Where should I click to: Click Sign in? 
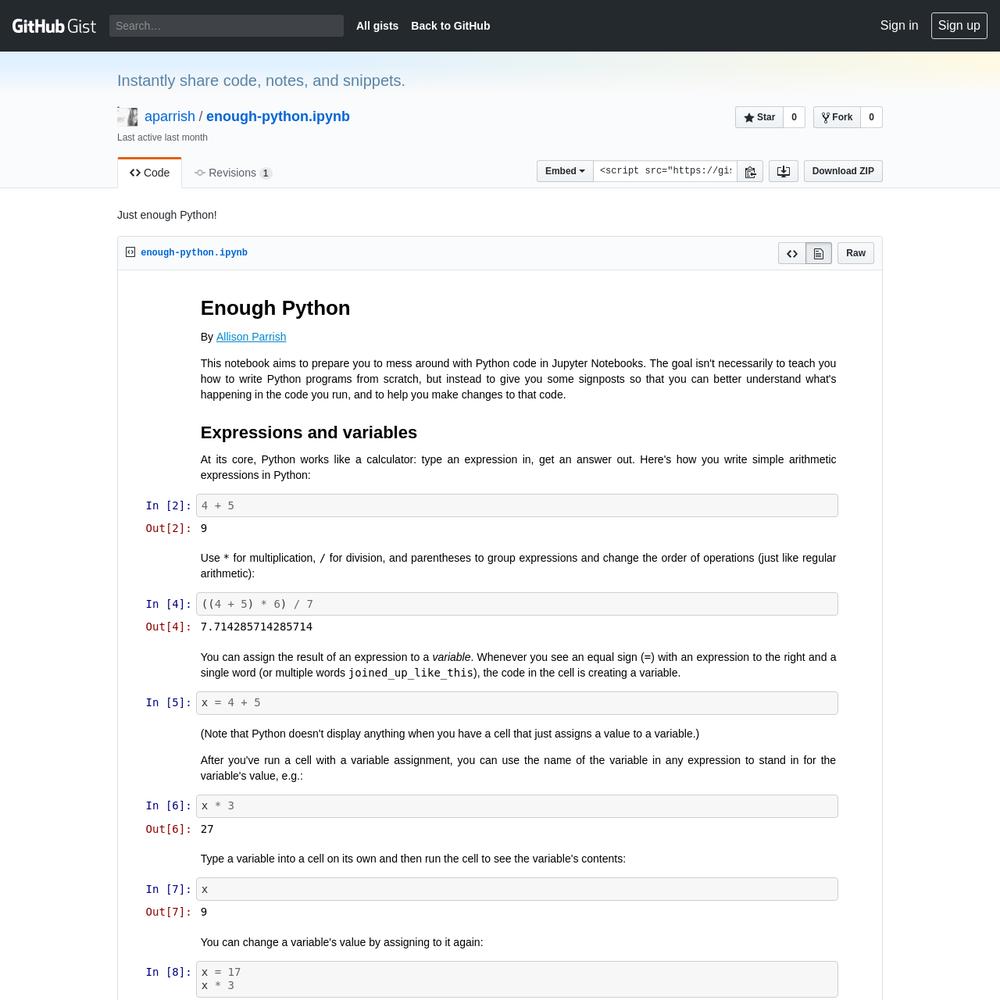899,26
